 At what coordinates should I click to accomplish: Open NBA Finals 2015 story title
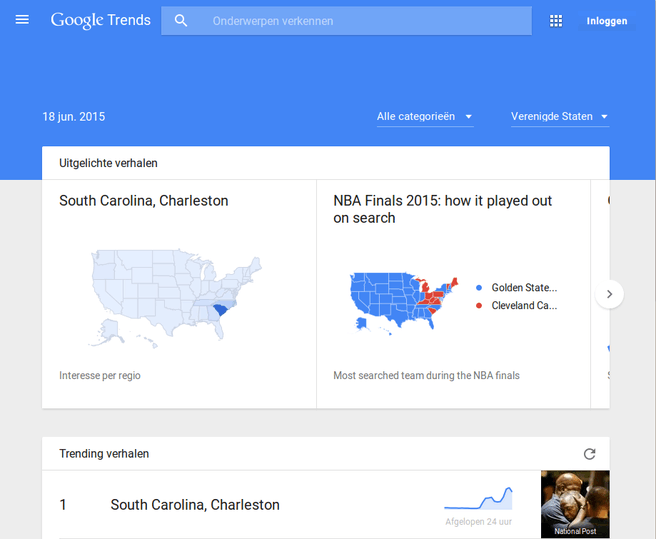pos(442,209)
